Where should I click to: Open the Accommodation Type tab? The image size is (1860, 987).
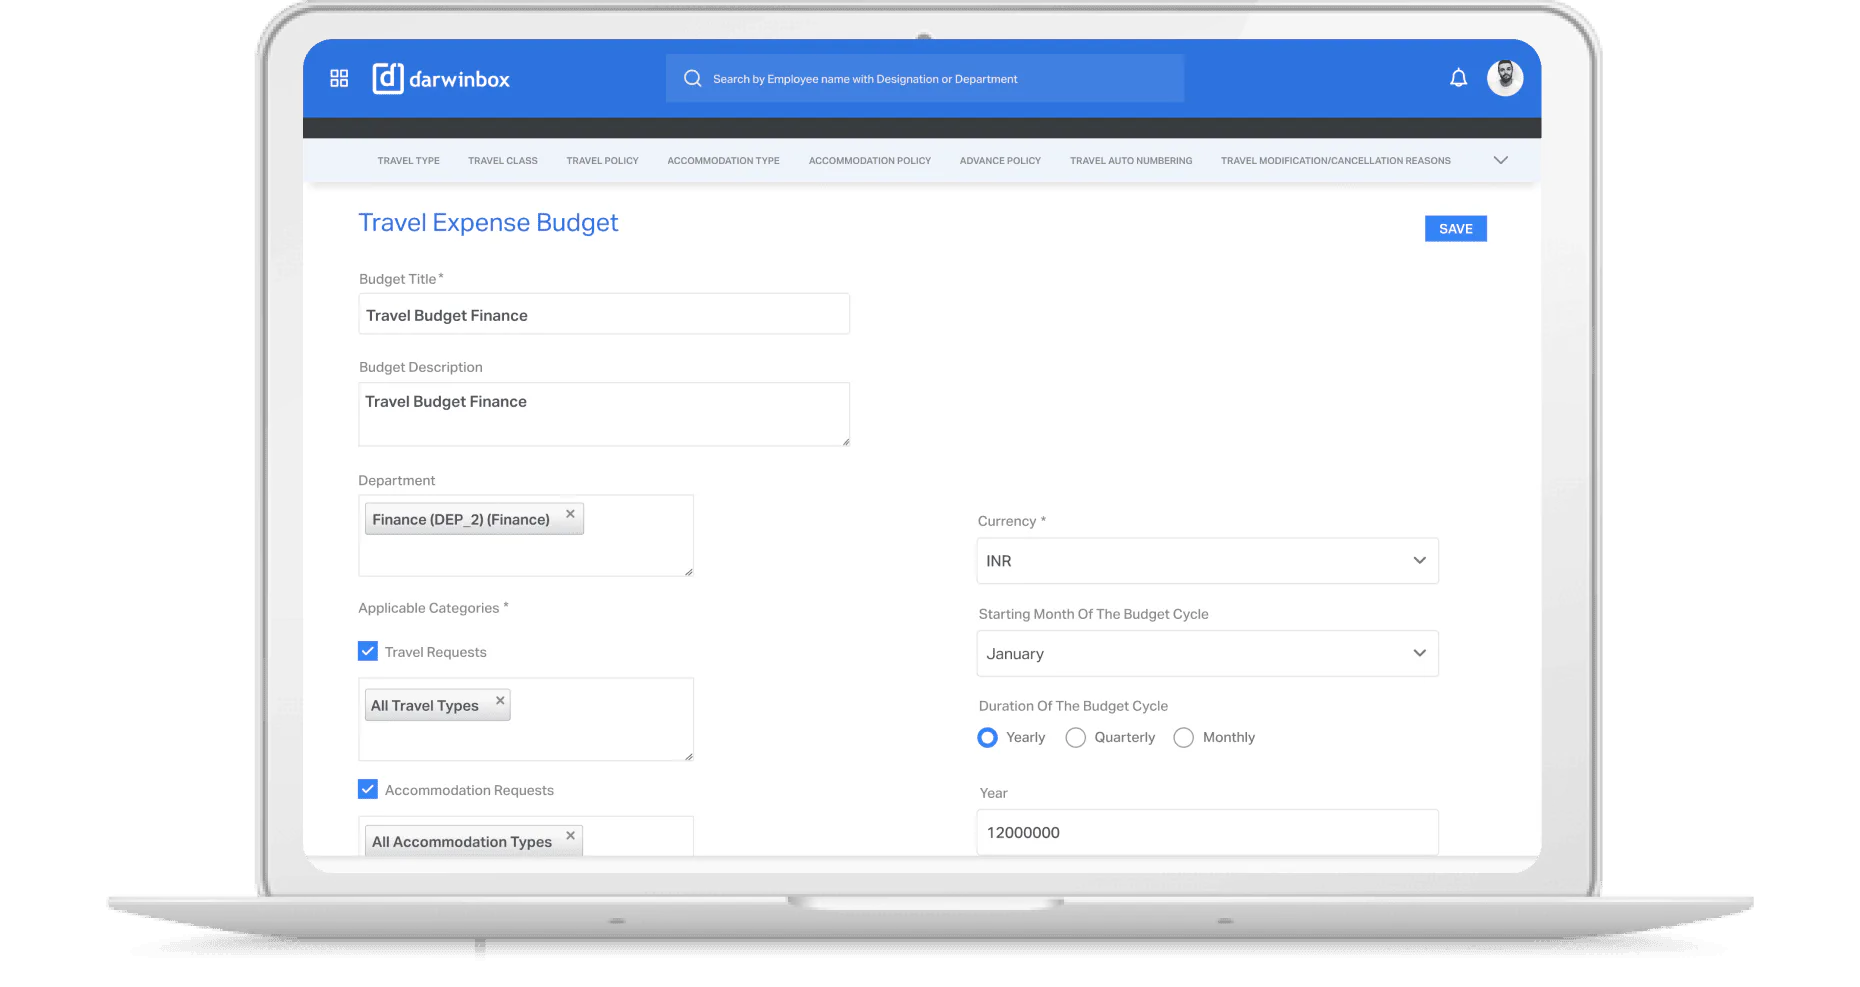click(x=722, y=160)
